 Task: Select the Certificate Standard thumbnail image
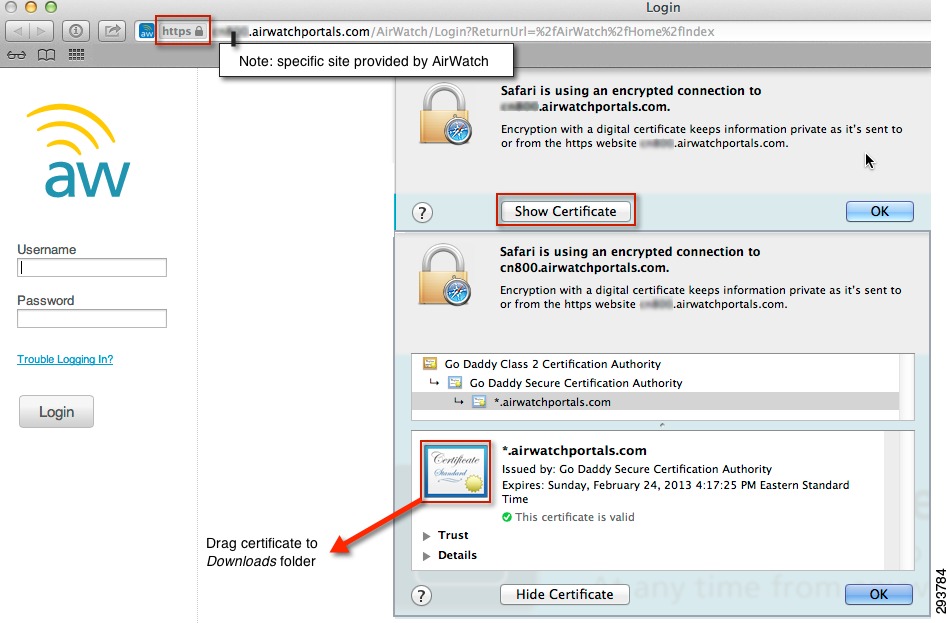click(x=456, y=472)
